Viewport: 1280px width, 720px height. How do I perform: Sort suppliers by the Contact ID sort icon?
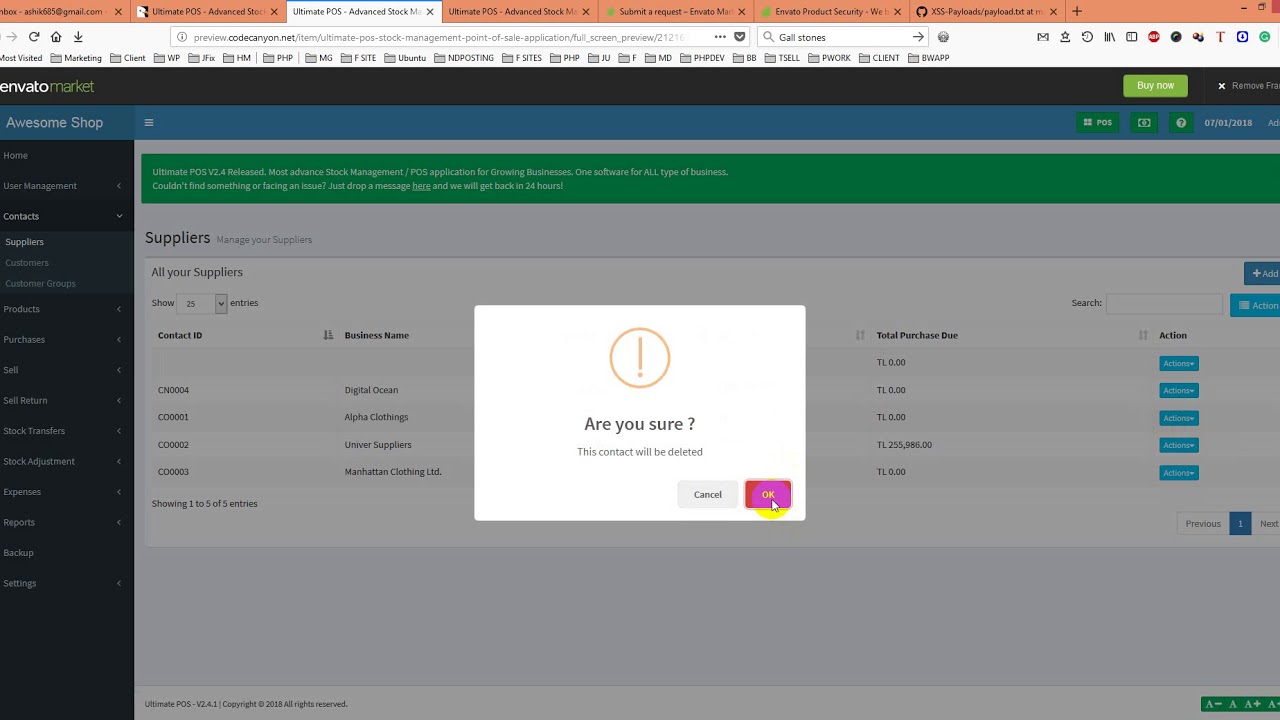pos(328,335)
